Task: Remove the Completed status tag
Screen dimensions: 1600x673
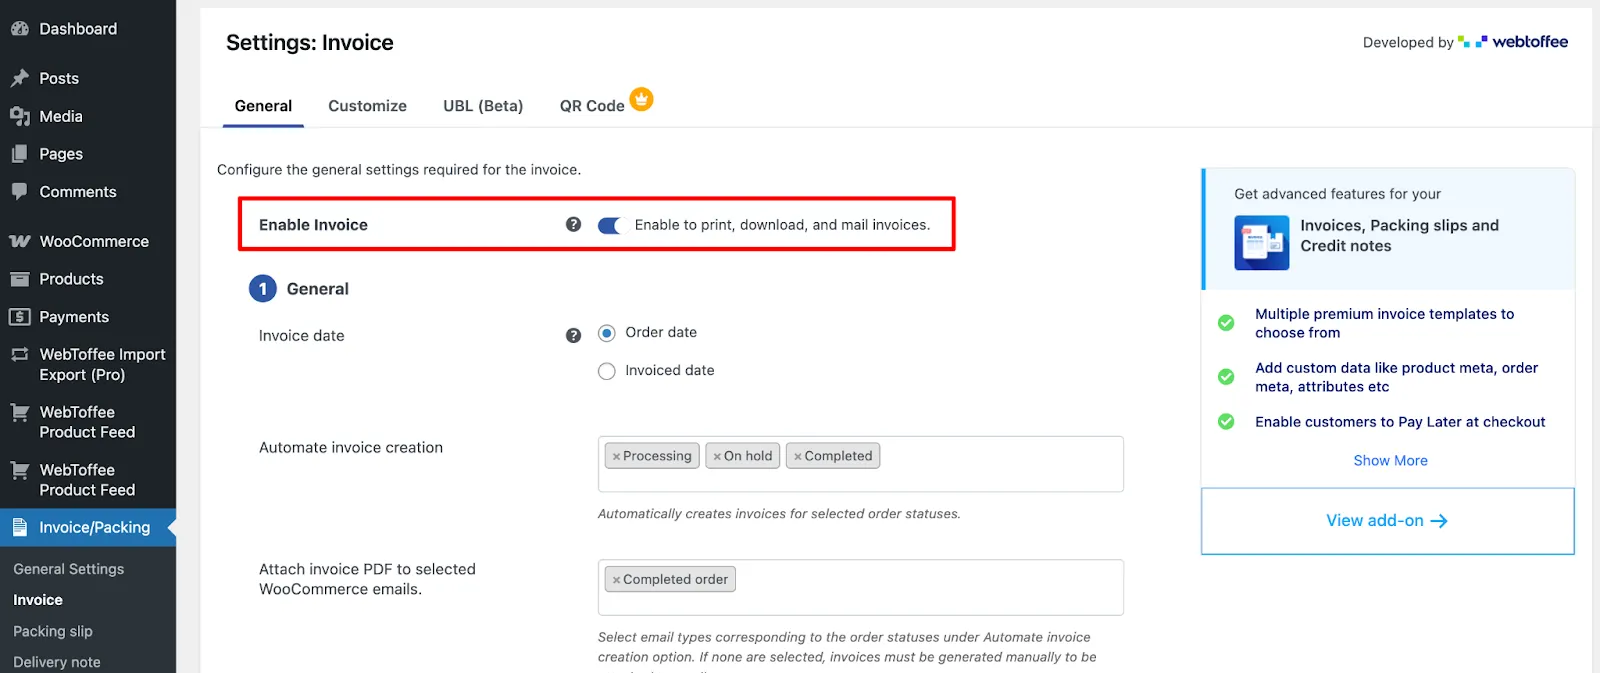Action: pos(798,456)
